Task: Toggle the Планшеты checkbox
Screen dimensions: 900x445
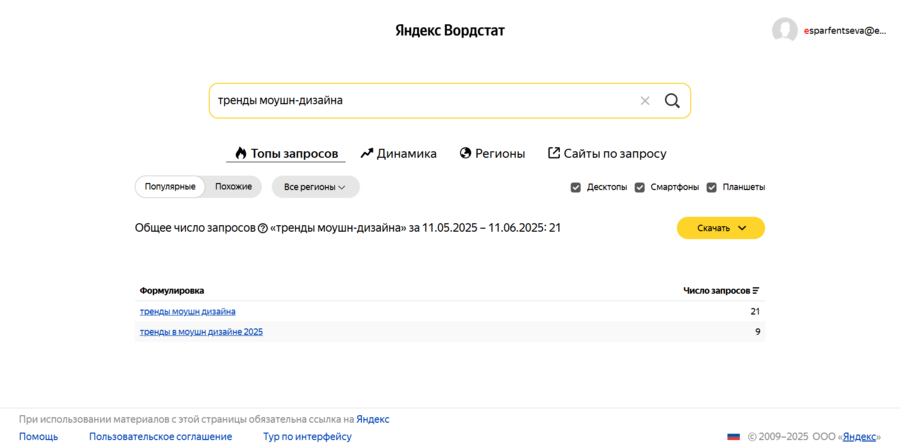Action: [x=712, y=187]
